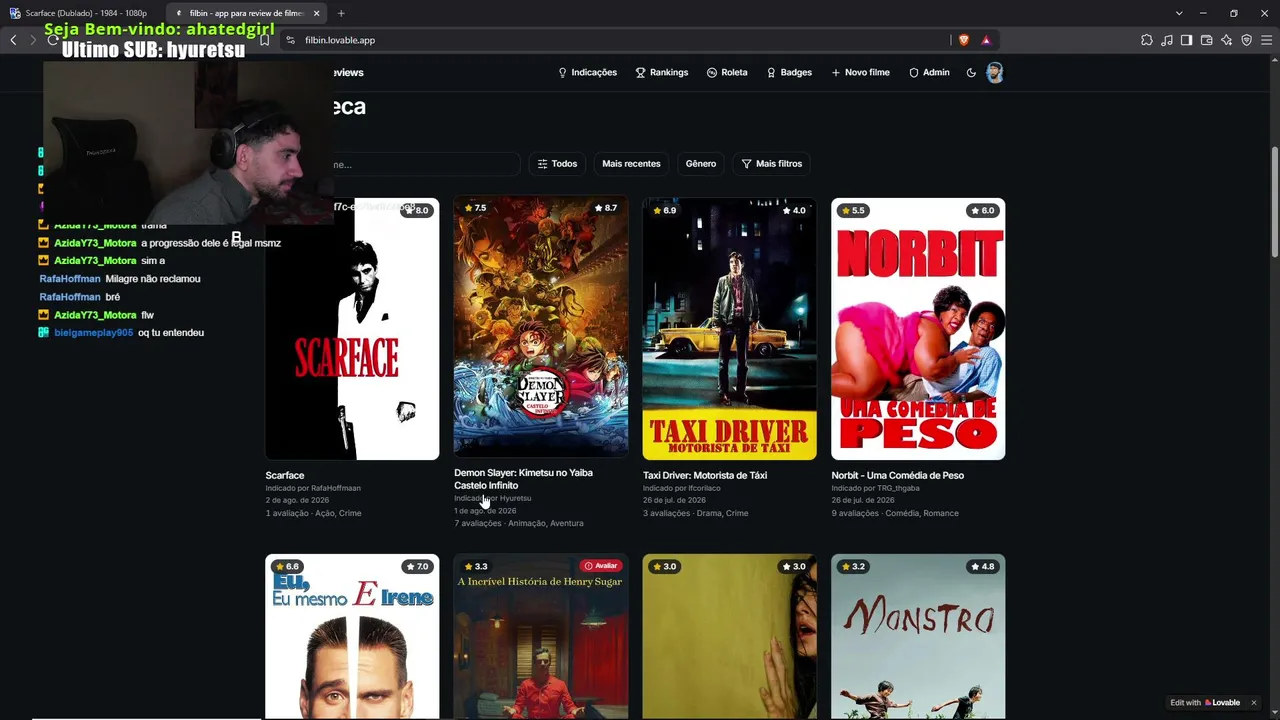The image size is (1280, 720).
Task: Add a new browser tab
Action: coord(341,13)
